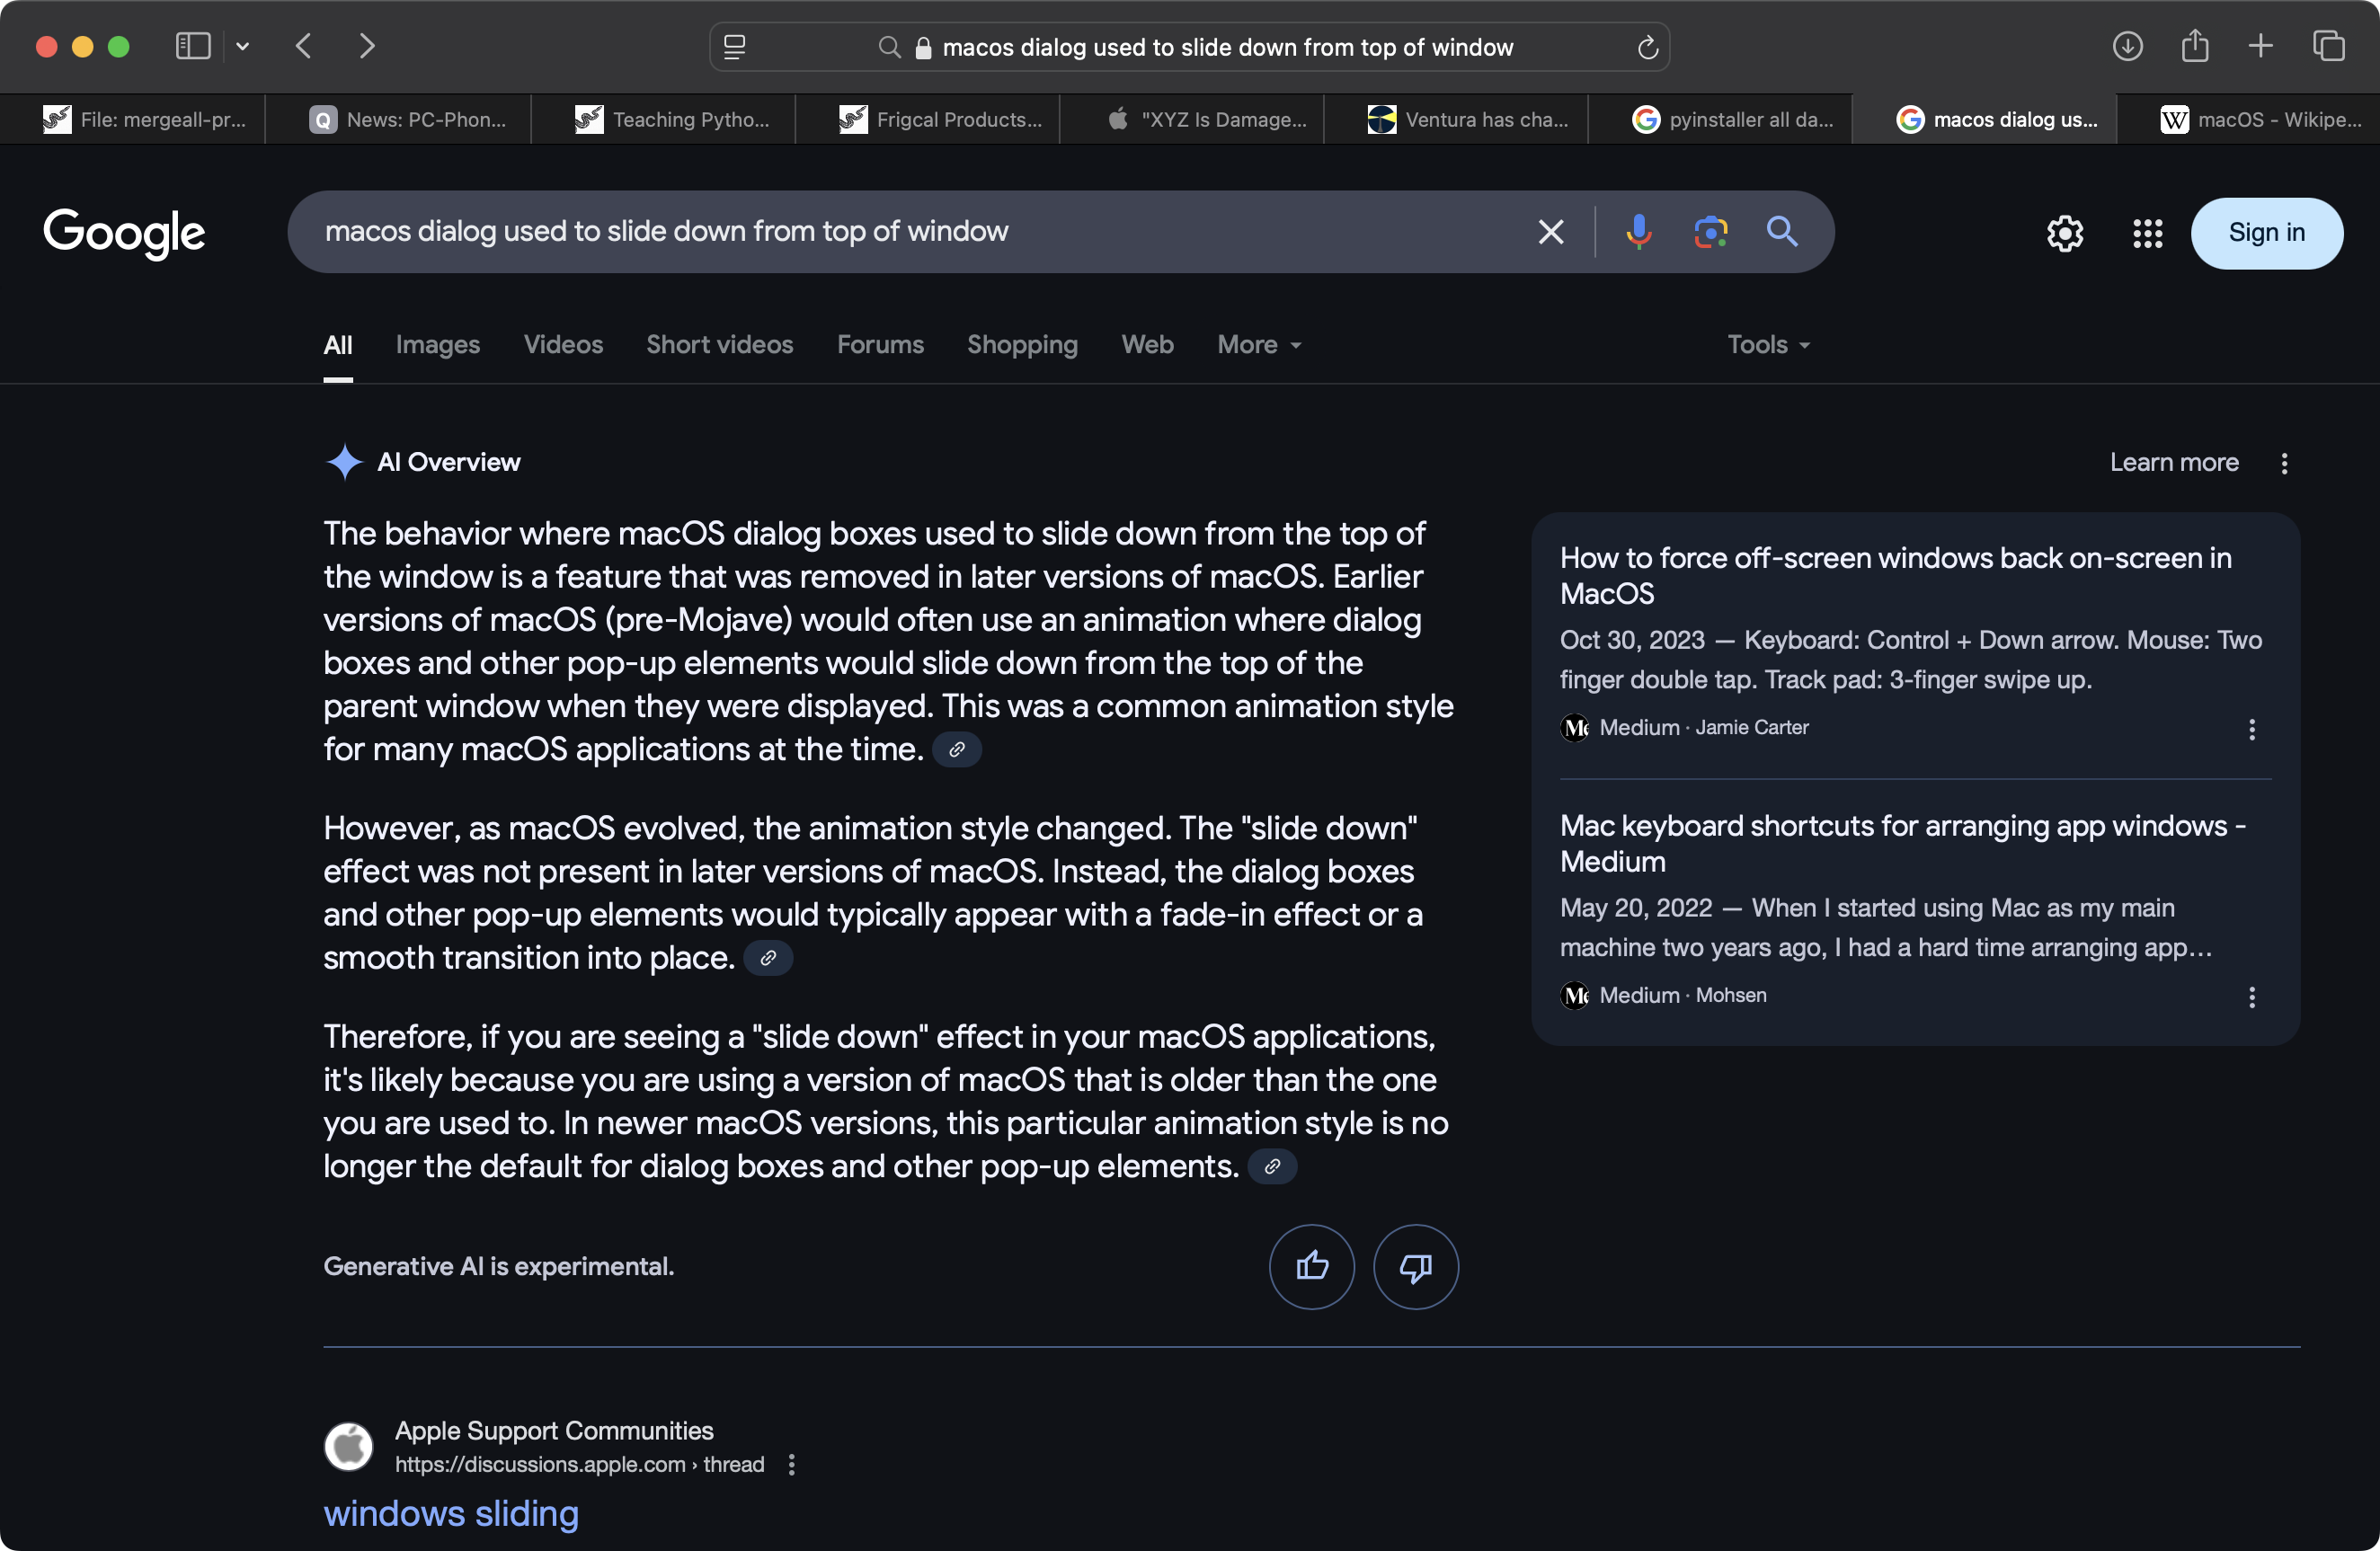2380x1551 pixels.
Task: Switch to the 'macOS - Wikipe...' browser tab
Action: point(2248,120)
